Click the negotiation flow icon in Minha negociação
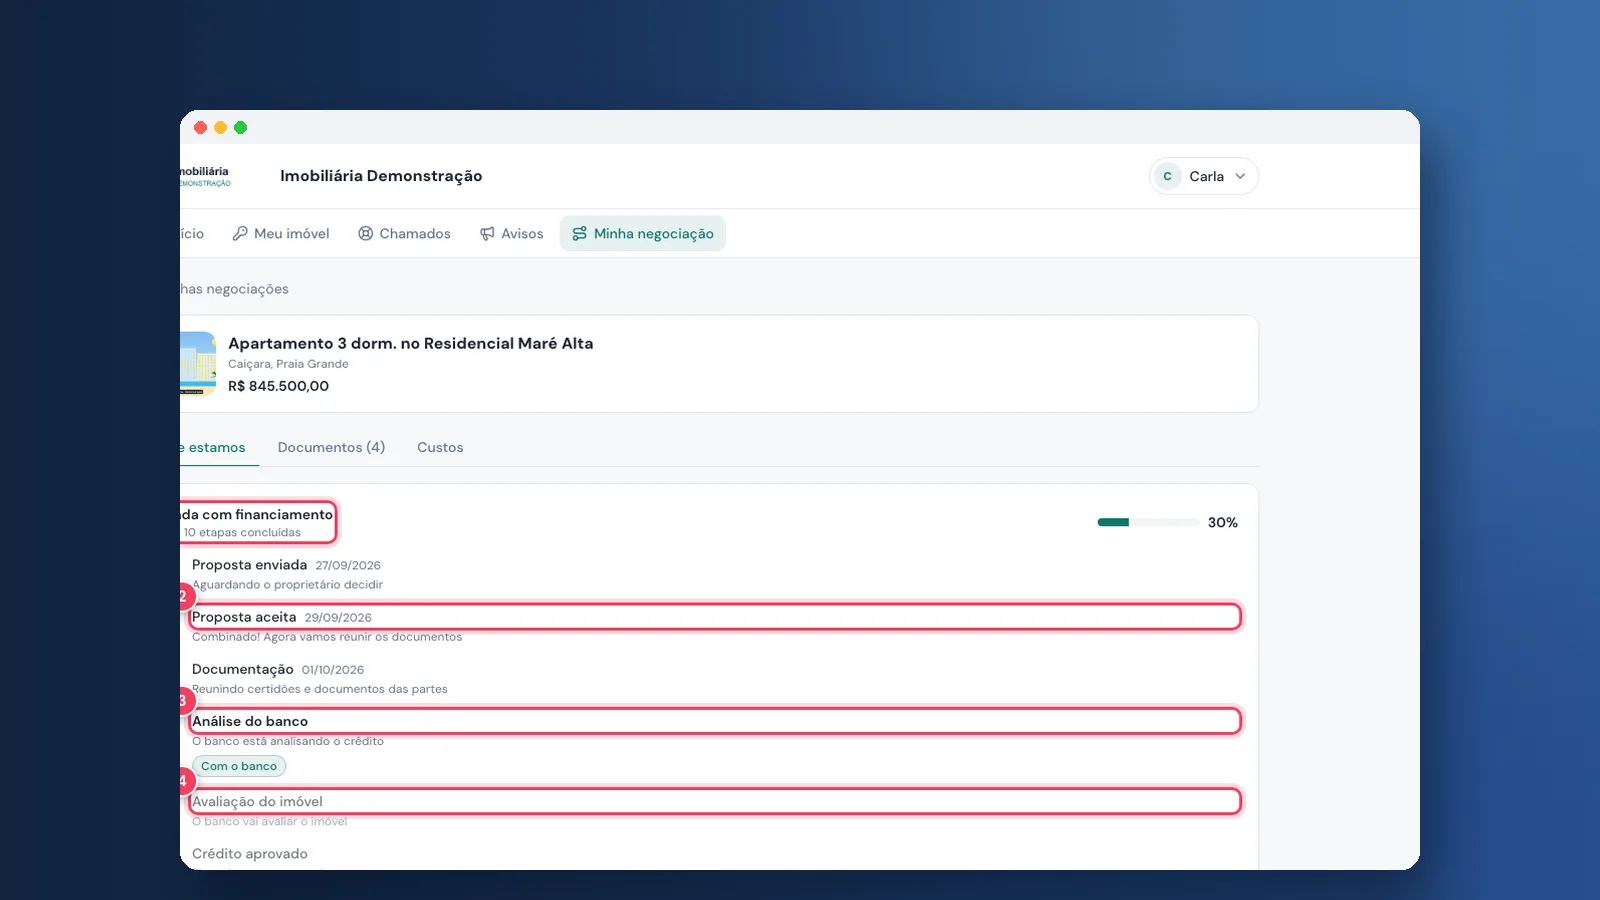The height and width of the screenshot is (900, 1600). [580, 233]
